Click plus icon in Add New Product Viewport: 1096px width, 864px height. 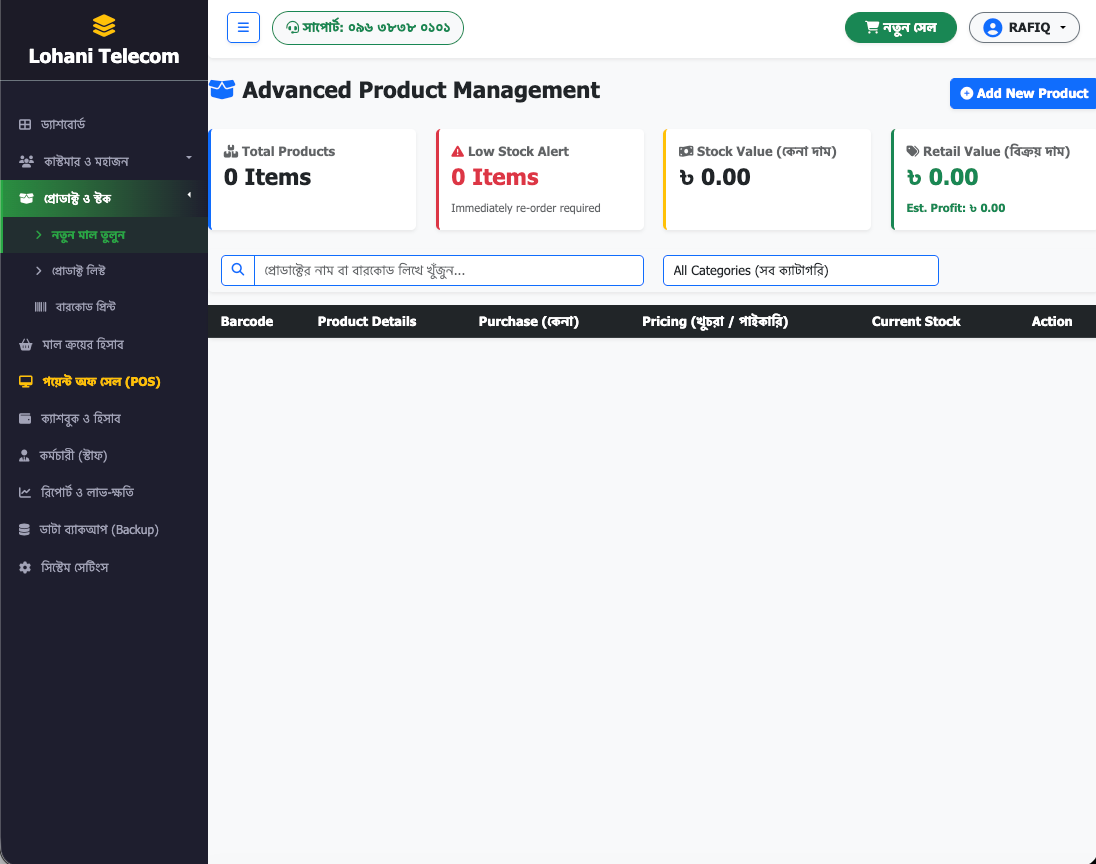[x=967, y=93]
